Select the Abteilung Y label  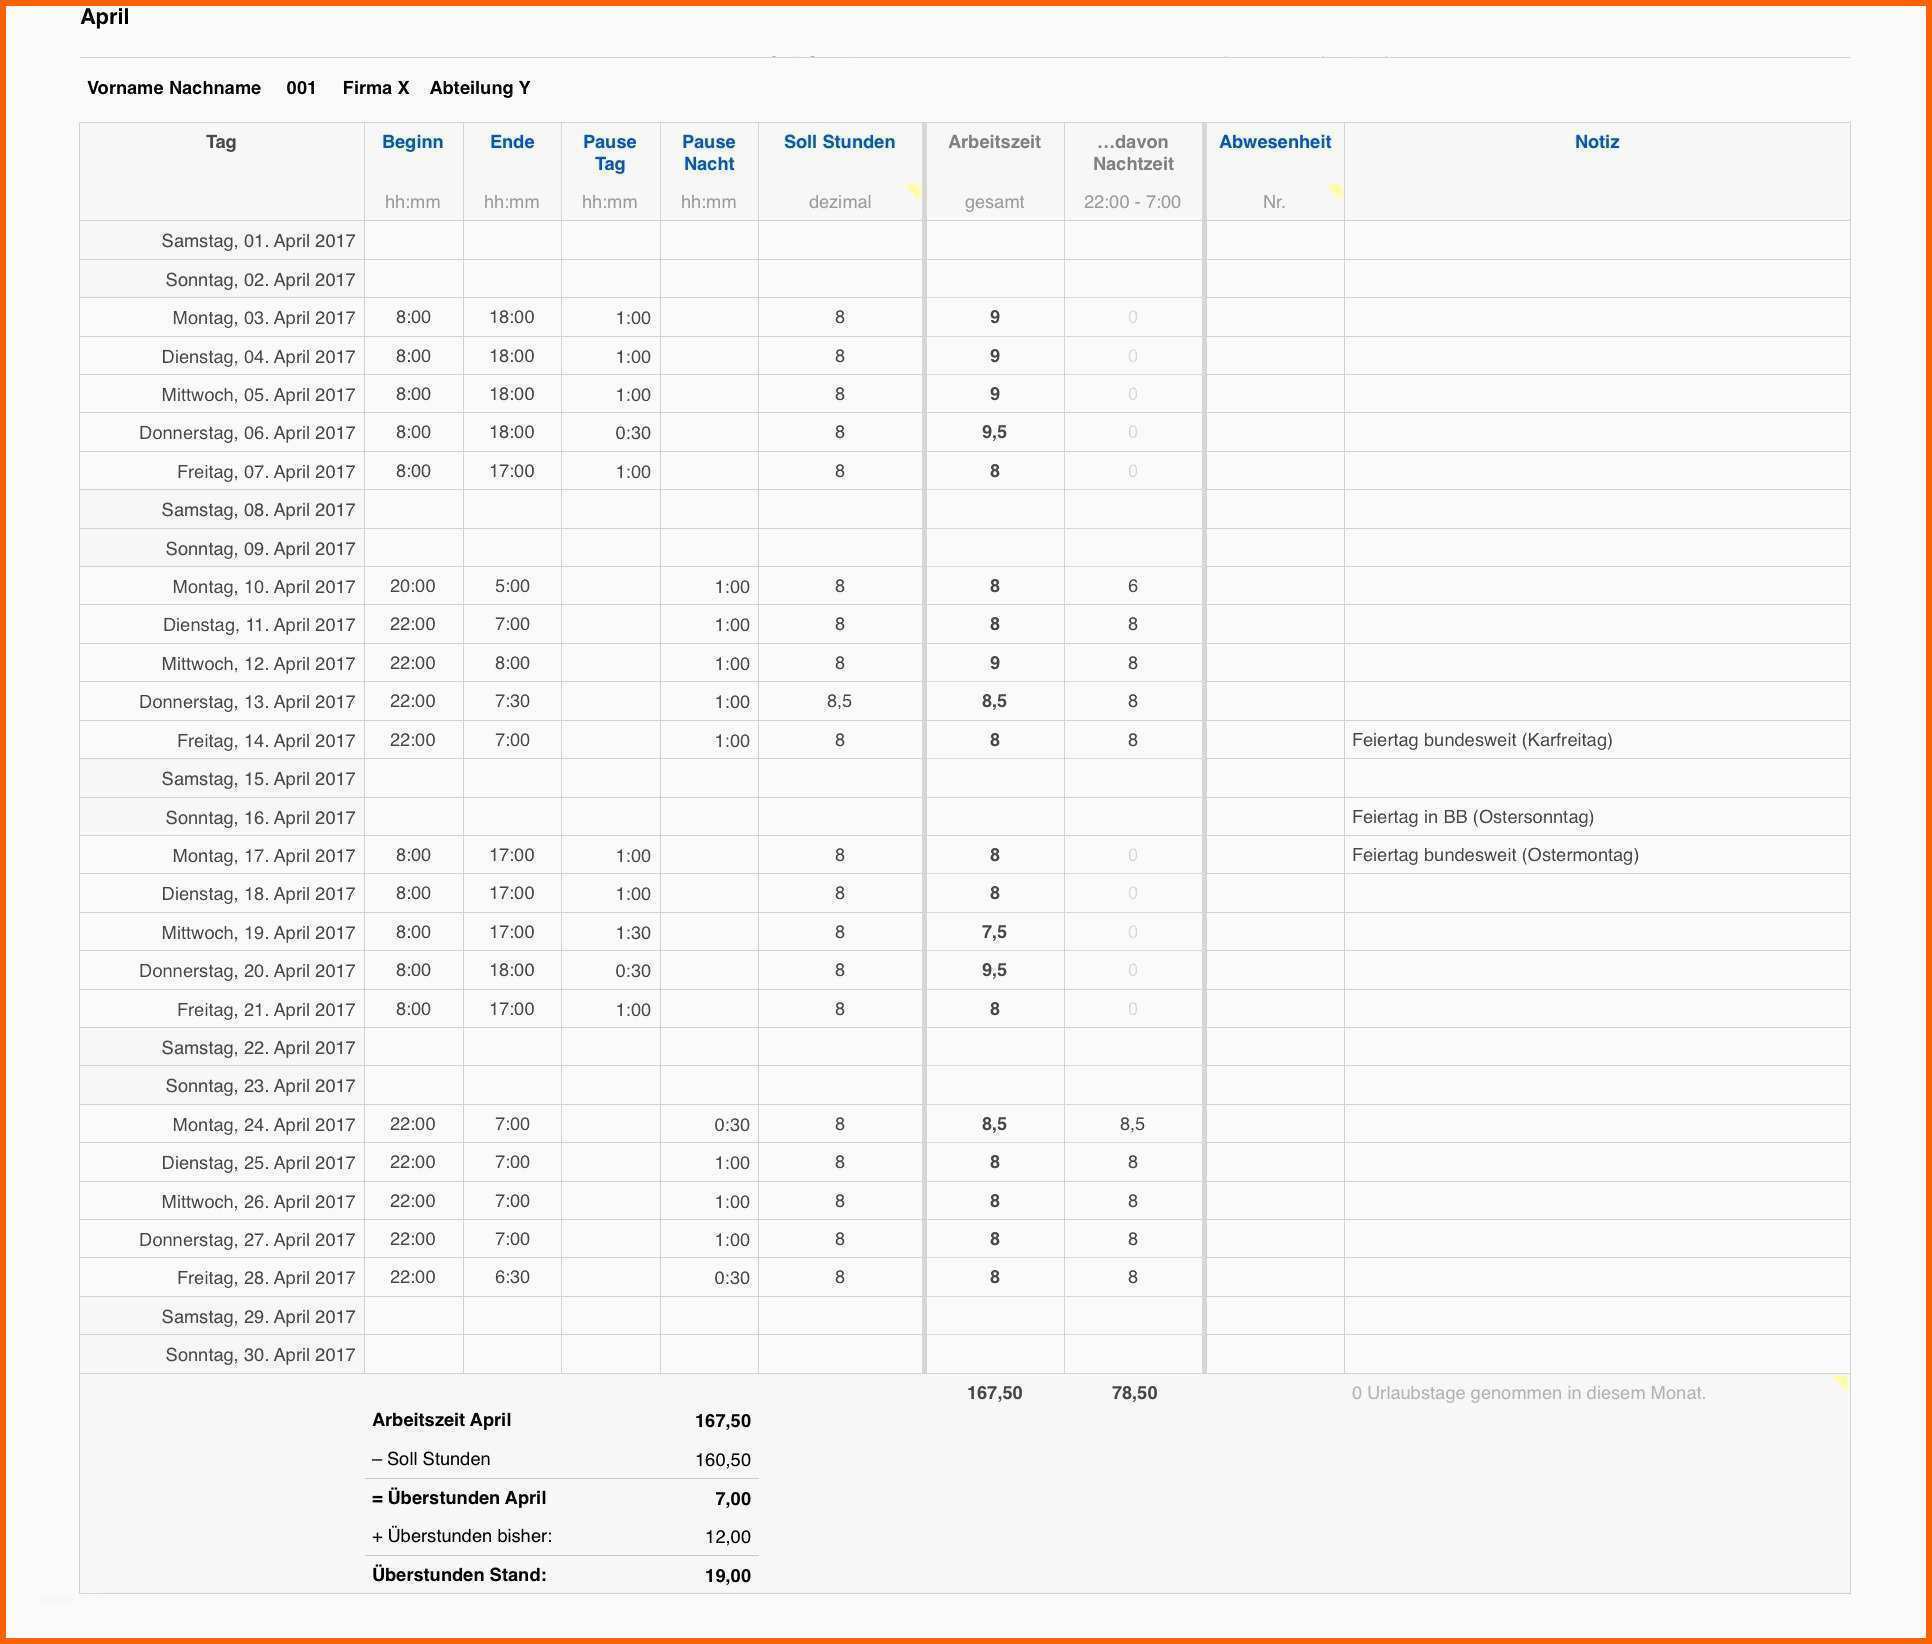pyautogui.click(x=480, y=88)
